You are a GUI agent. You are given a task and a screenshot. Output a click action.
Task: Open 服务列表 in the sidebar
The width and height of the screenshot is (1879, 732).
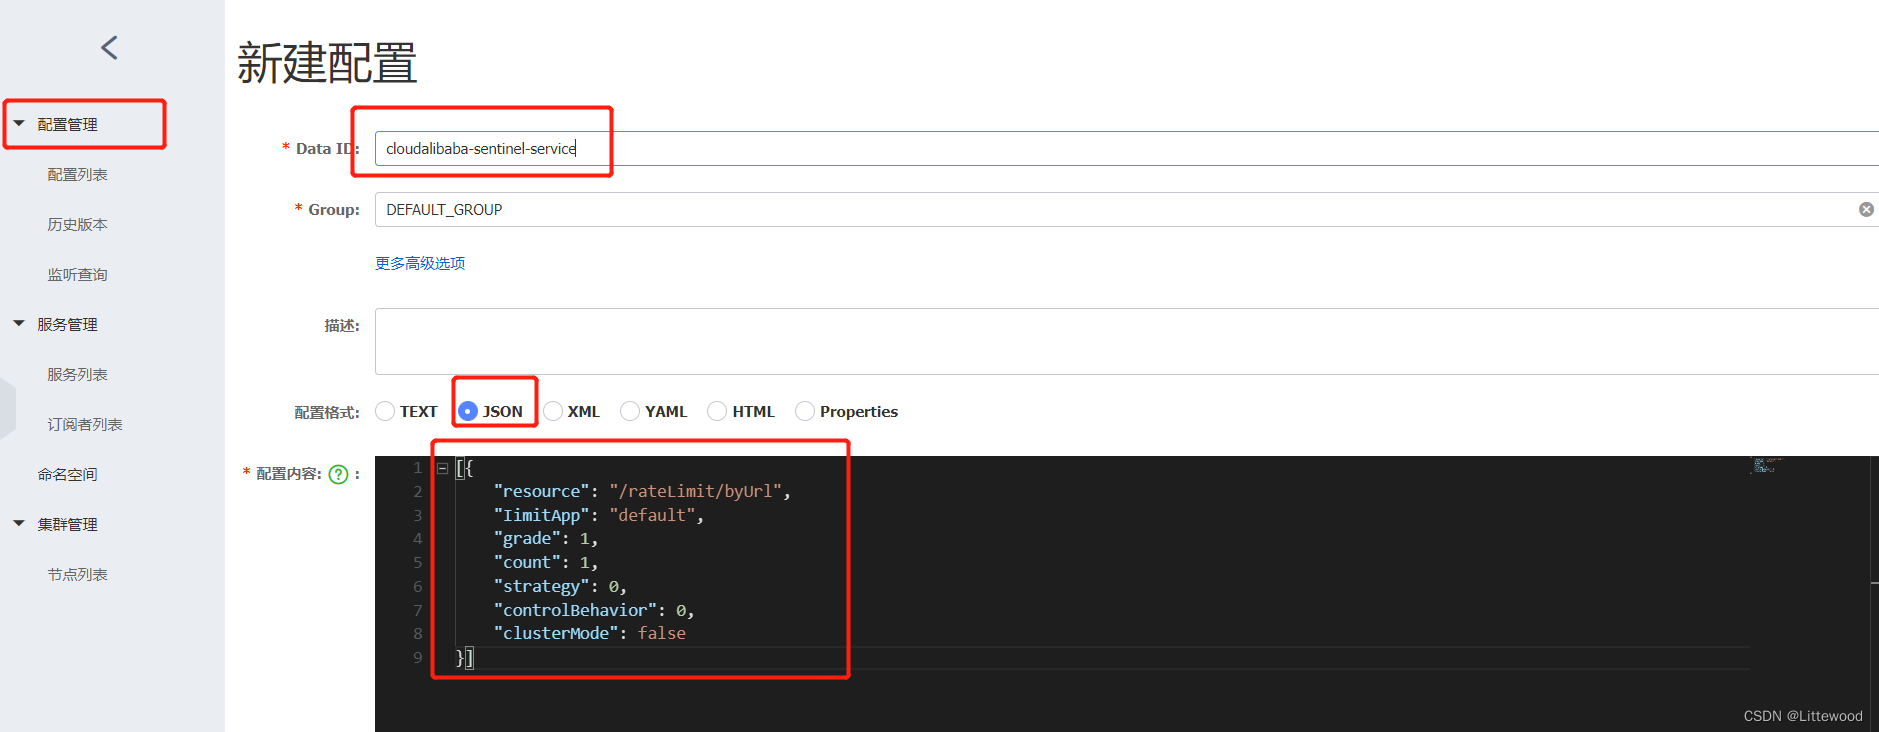click(x=77, y=374)
